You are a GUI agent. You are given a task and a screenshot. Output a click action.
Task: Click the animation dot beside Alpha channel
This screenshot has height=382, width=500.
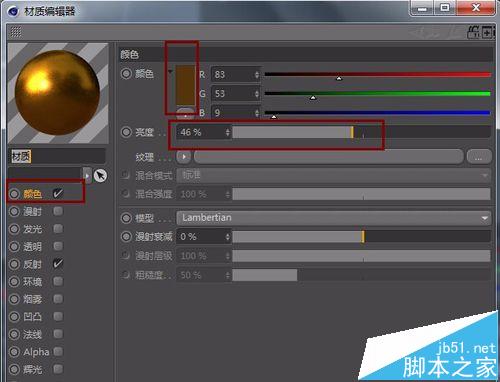point(14,352)
